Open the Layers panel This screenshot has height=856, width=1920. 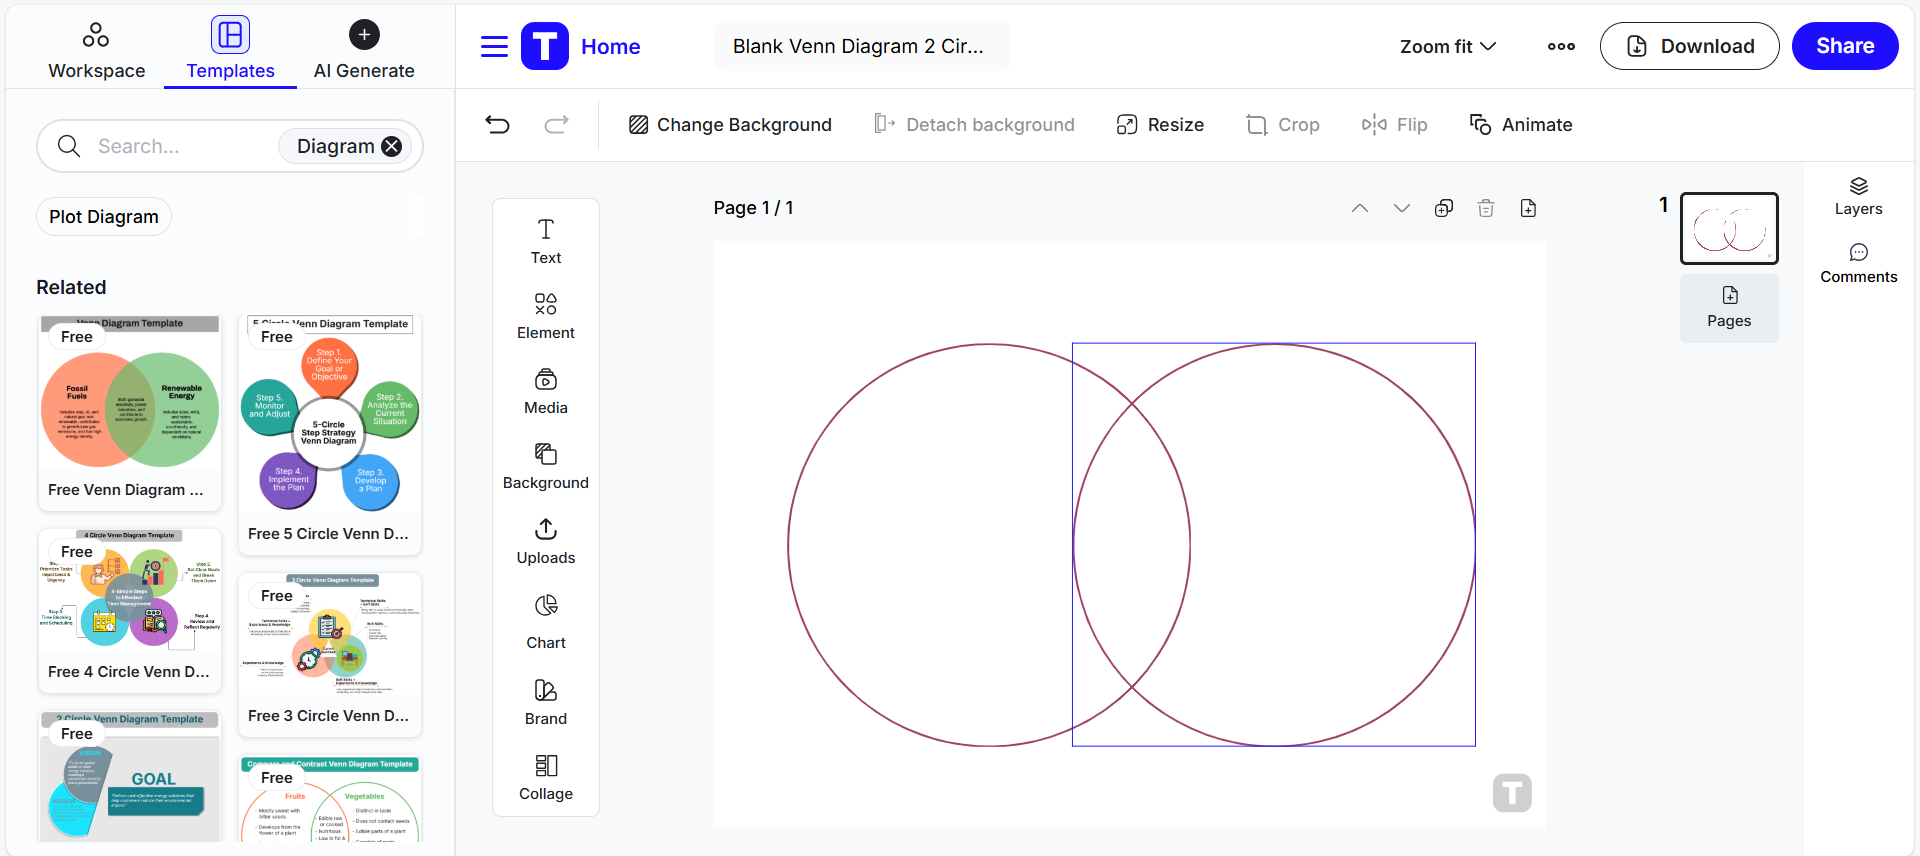[x=1858, y=196]
